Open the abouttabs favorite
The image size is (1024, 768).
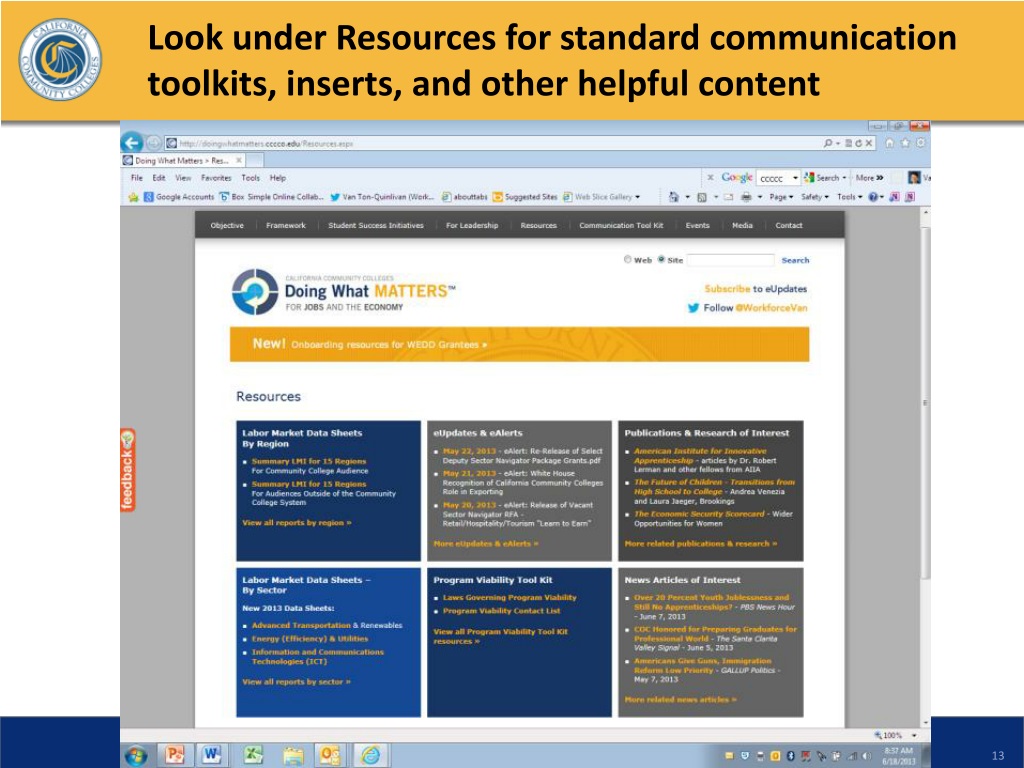pyautogui.click(x=464, y=197)
